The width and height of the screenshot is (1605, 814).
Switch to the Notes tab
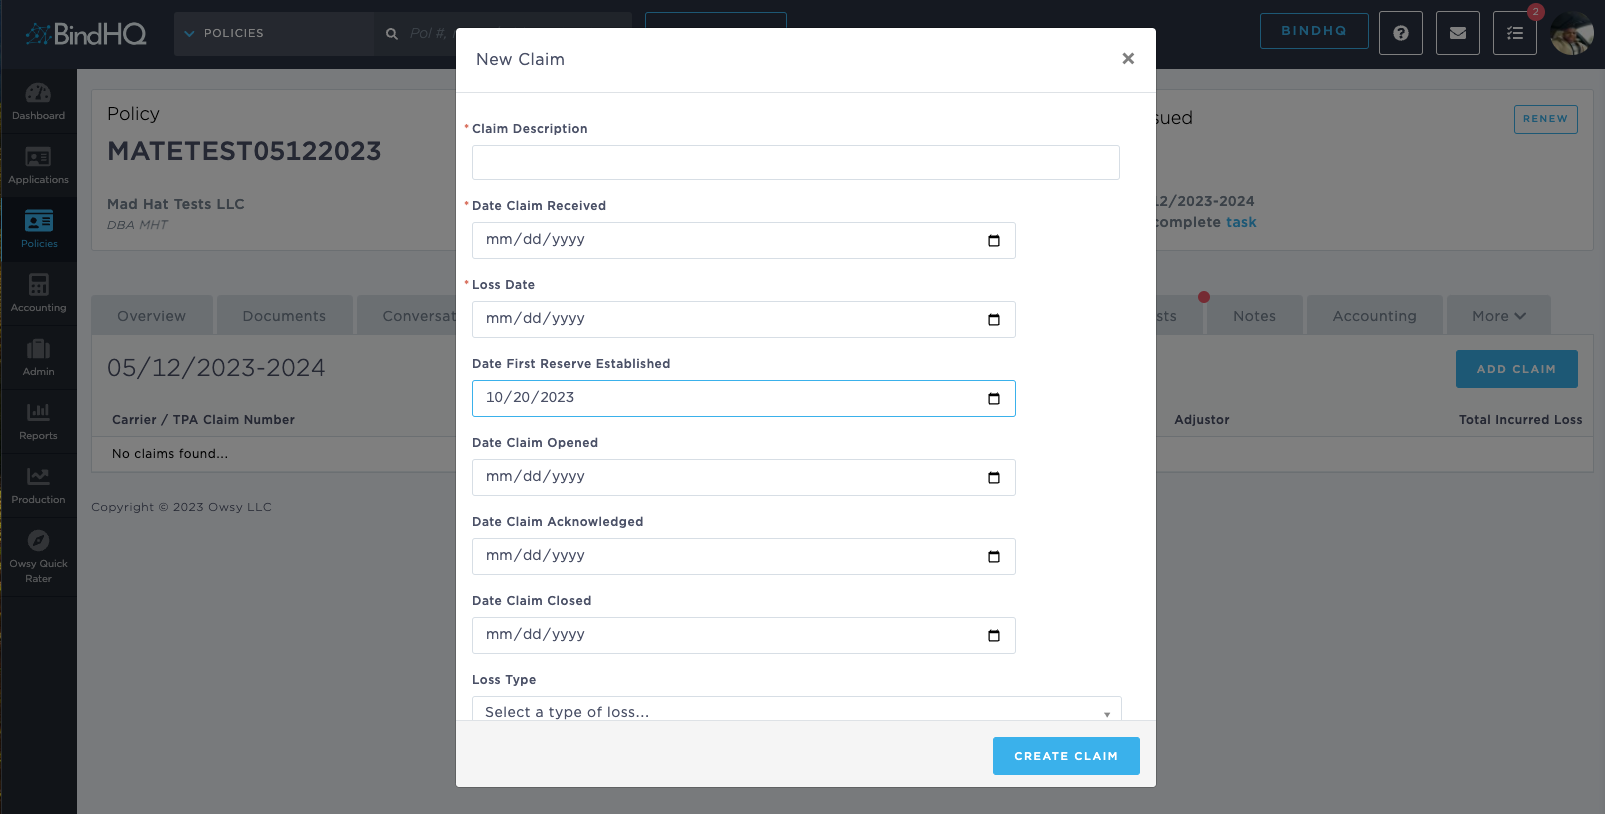(x=1254, y=316)
